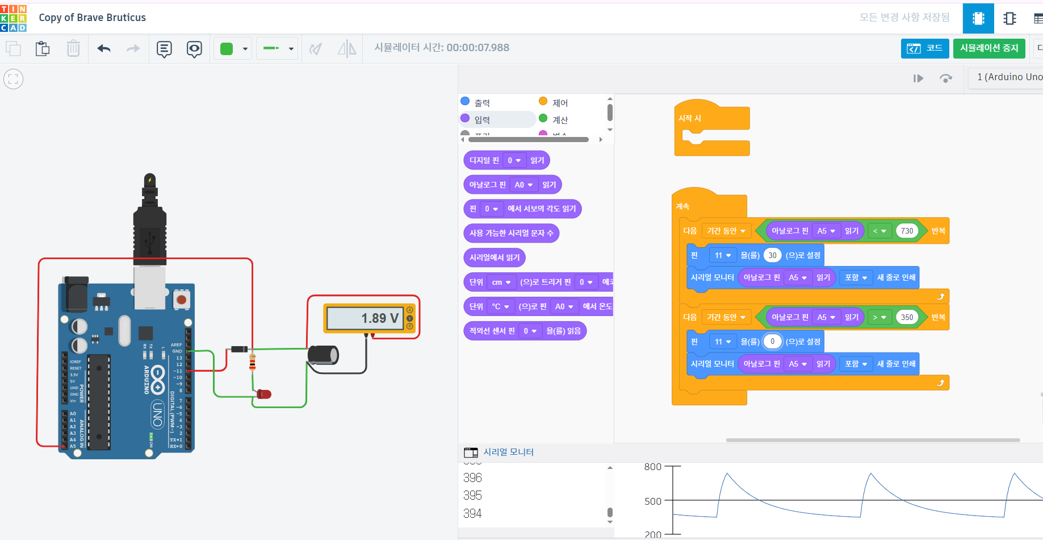The image size is (1043, 541).
Task: Open the wire color dropdown
Action: 233,48
